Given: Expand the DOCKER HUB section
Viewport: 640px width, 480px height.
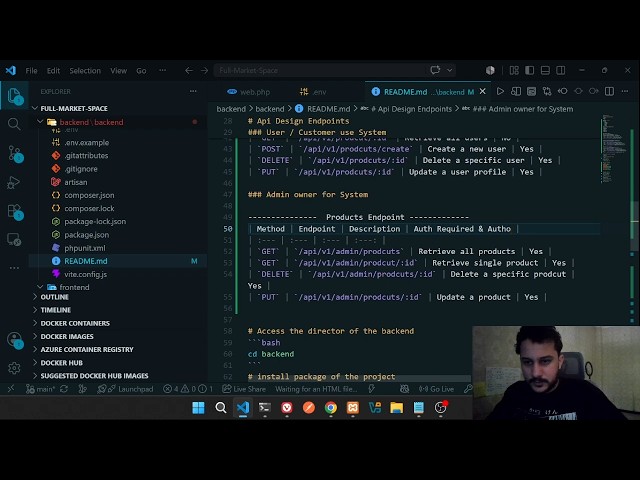Looking at the screenshot, I should point(62,363).
